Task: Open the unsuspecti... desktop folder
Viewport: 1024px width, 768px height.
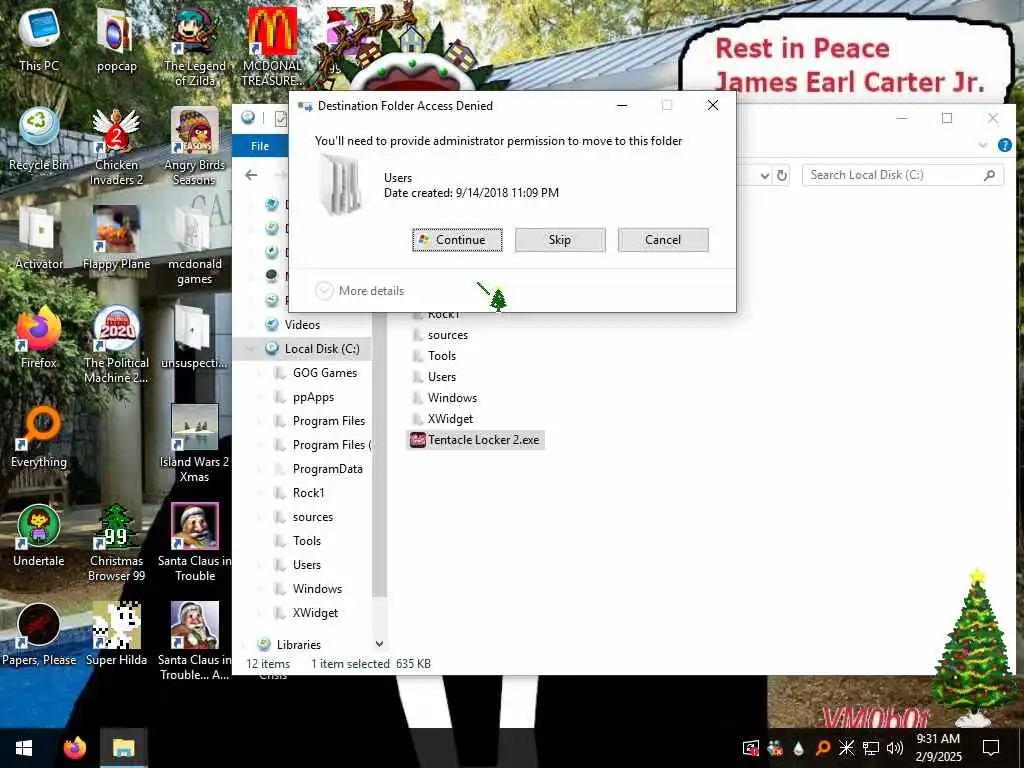Action: pyautogui.click(x=195, y=338)
